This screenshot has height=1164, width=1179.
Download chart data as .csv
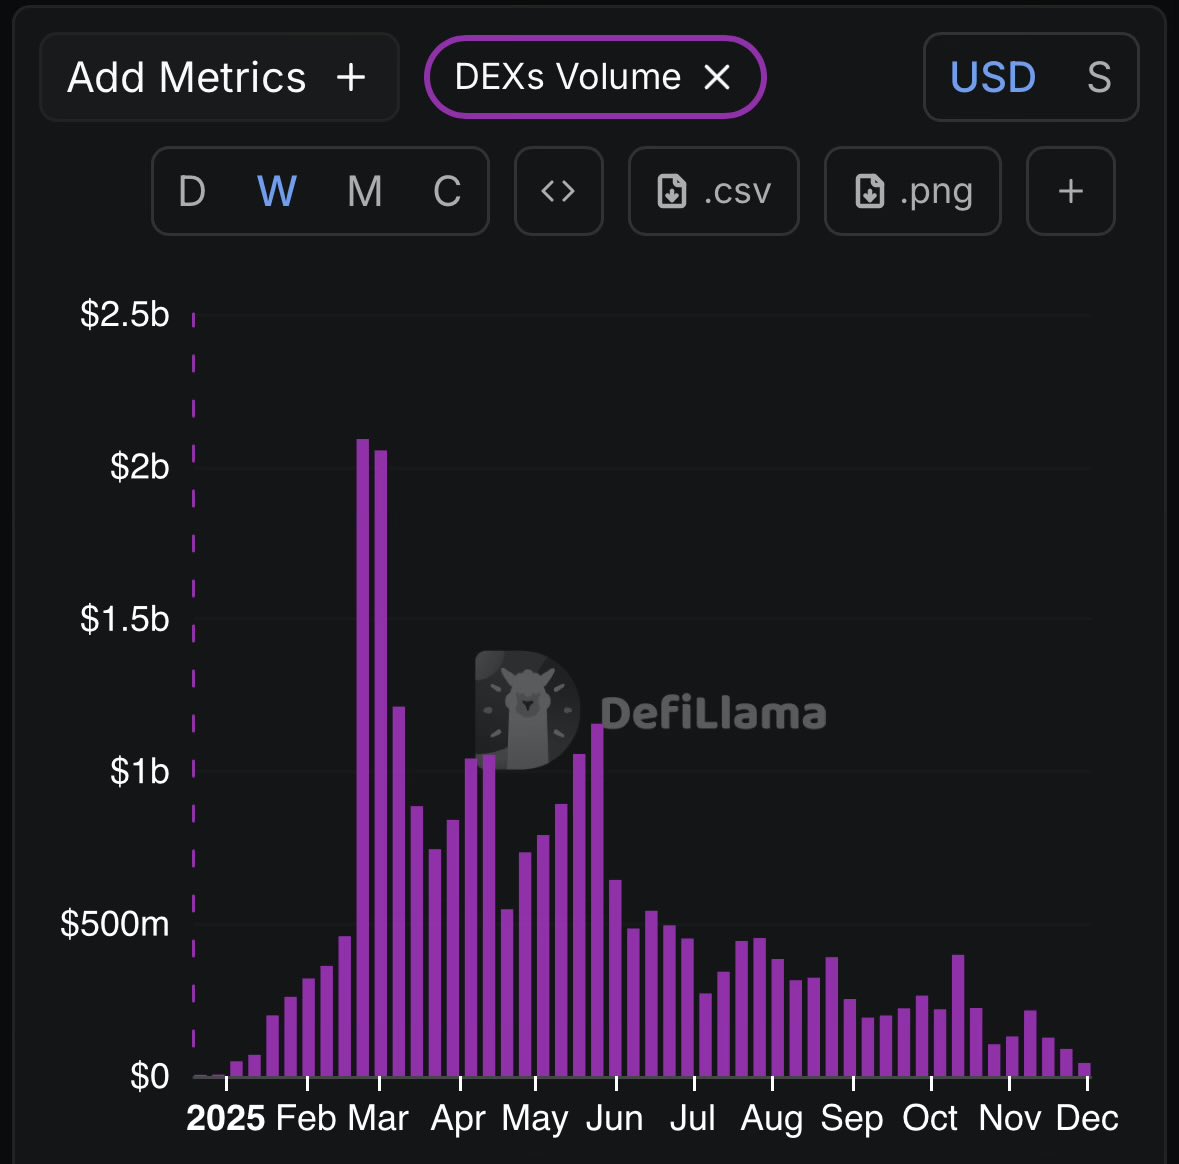pyautogui.click(x=714, y=191)
